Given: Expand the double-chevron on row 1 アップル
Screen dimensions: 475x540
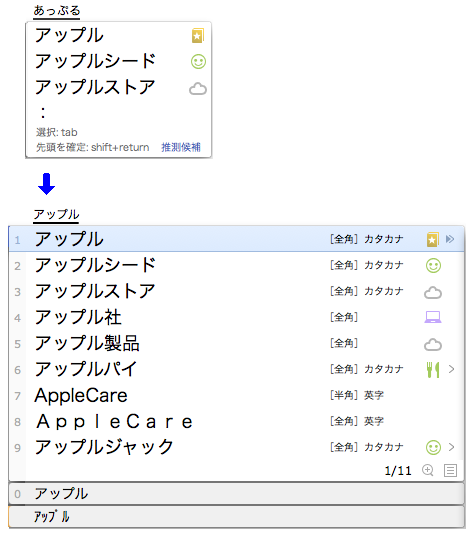Looking at the screenshot, I should point(450,239).
